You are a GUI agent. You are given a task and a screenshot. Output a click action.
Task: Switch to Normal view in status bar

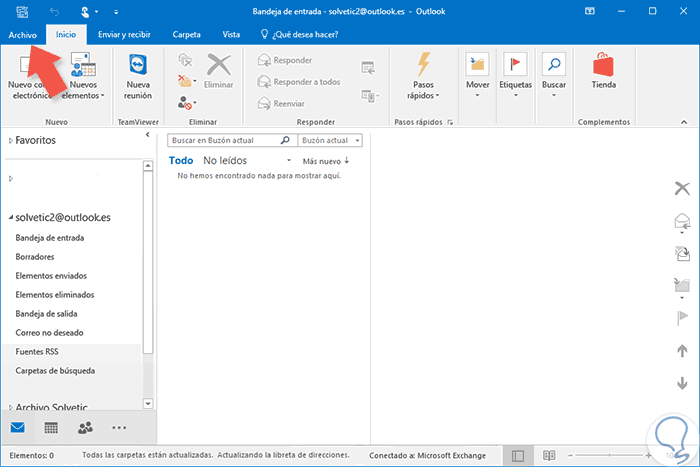click(518, 456)
